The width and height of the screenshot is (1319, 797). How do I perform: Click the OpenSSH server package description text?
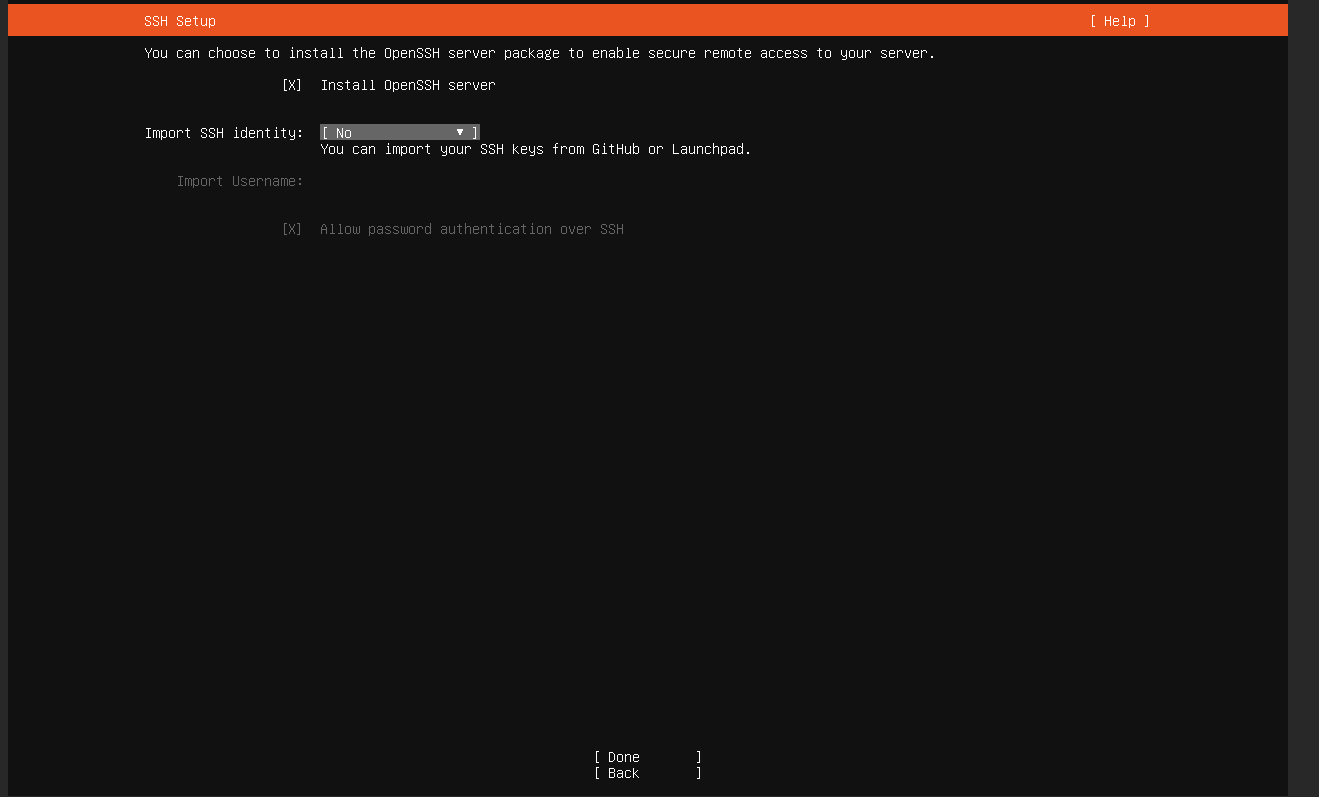[x=540, y=53]
